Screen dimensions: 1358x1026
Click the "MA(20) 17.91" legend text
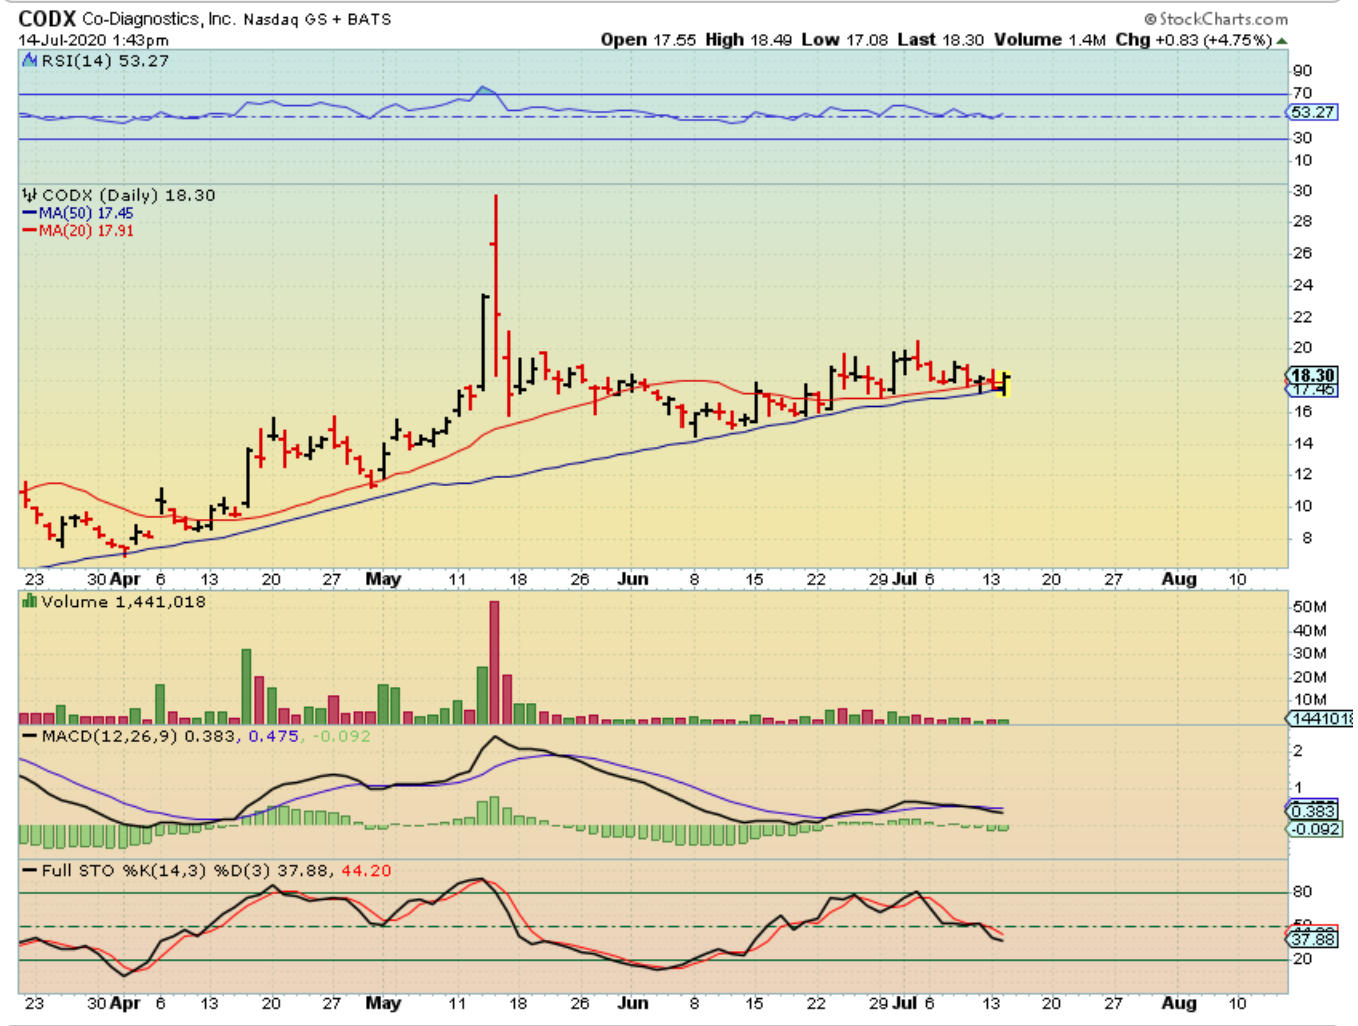(86, 231)
